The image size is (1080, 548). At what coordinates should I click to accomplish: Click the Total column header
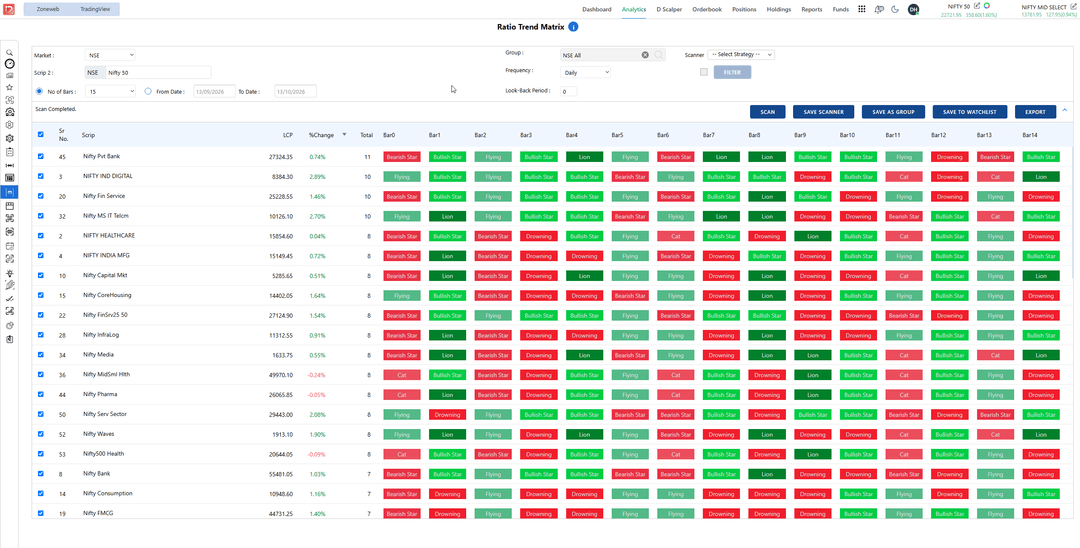pos(366,135)
